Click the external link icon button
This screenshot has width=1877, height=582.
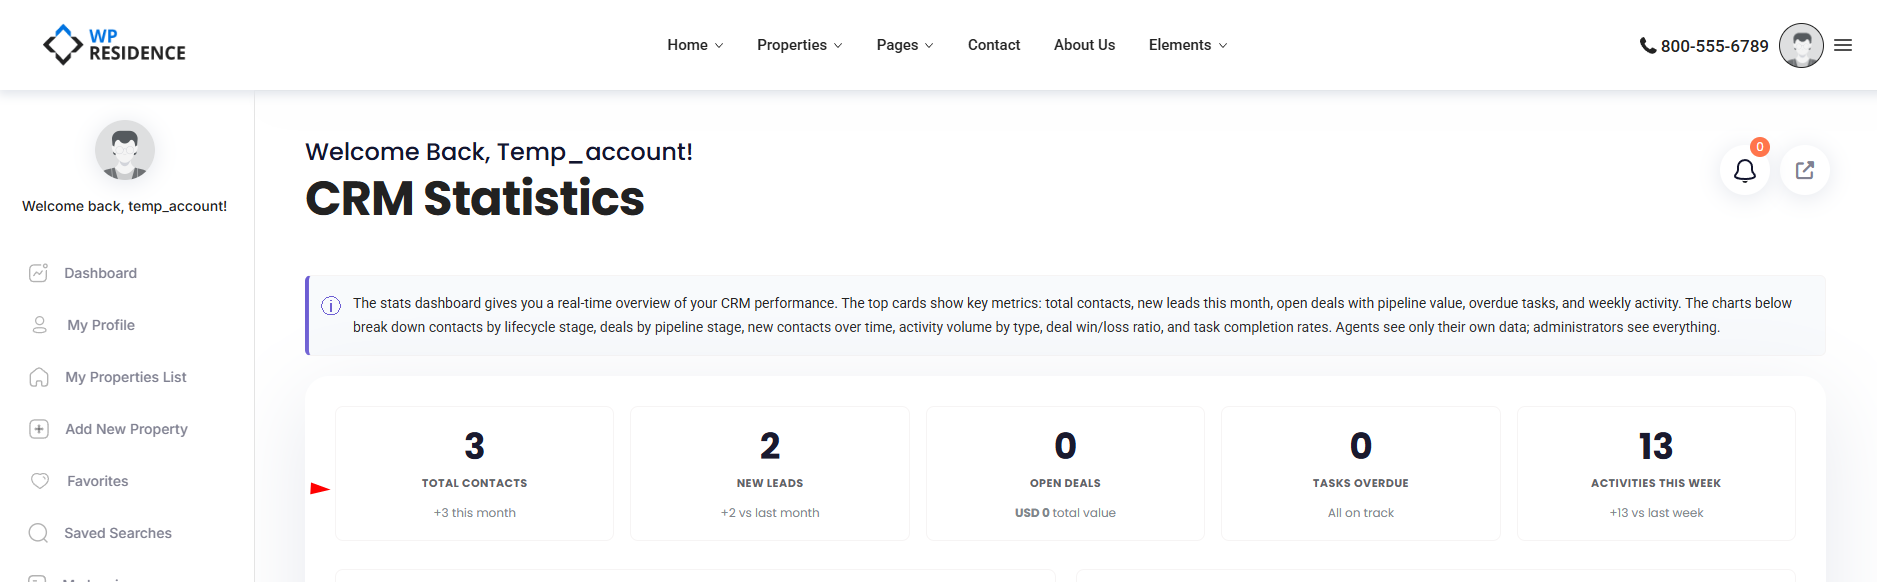(x=1804, y=170)
